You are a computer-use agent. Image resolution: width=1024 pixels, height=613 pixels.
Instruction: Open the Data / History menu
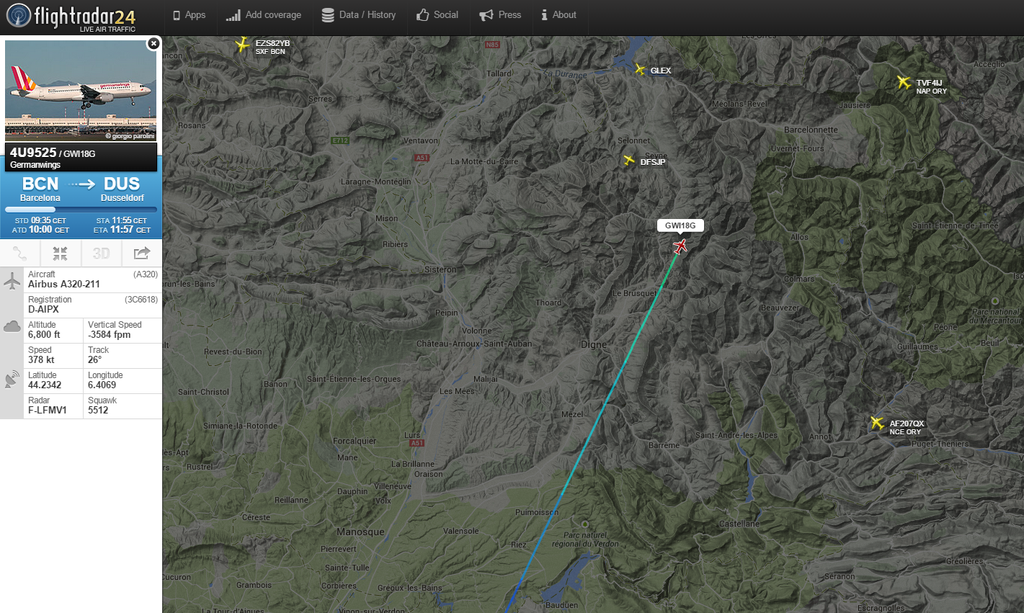pyautogui.click(x=359, y=15)
